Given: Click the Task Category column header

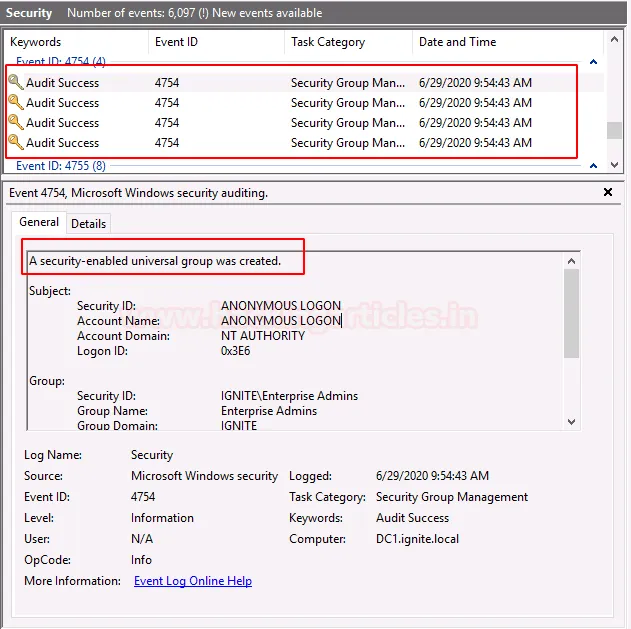Looking at the screenshot, I should pos(328,42).
